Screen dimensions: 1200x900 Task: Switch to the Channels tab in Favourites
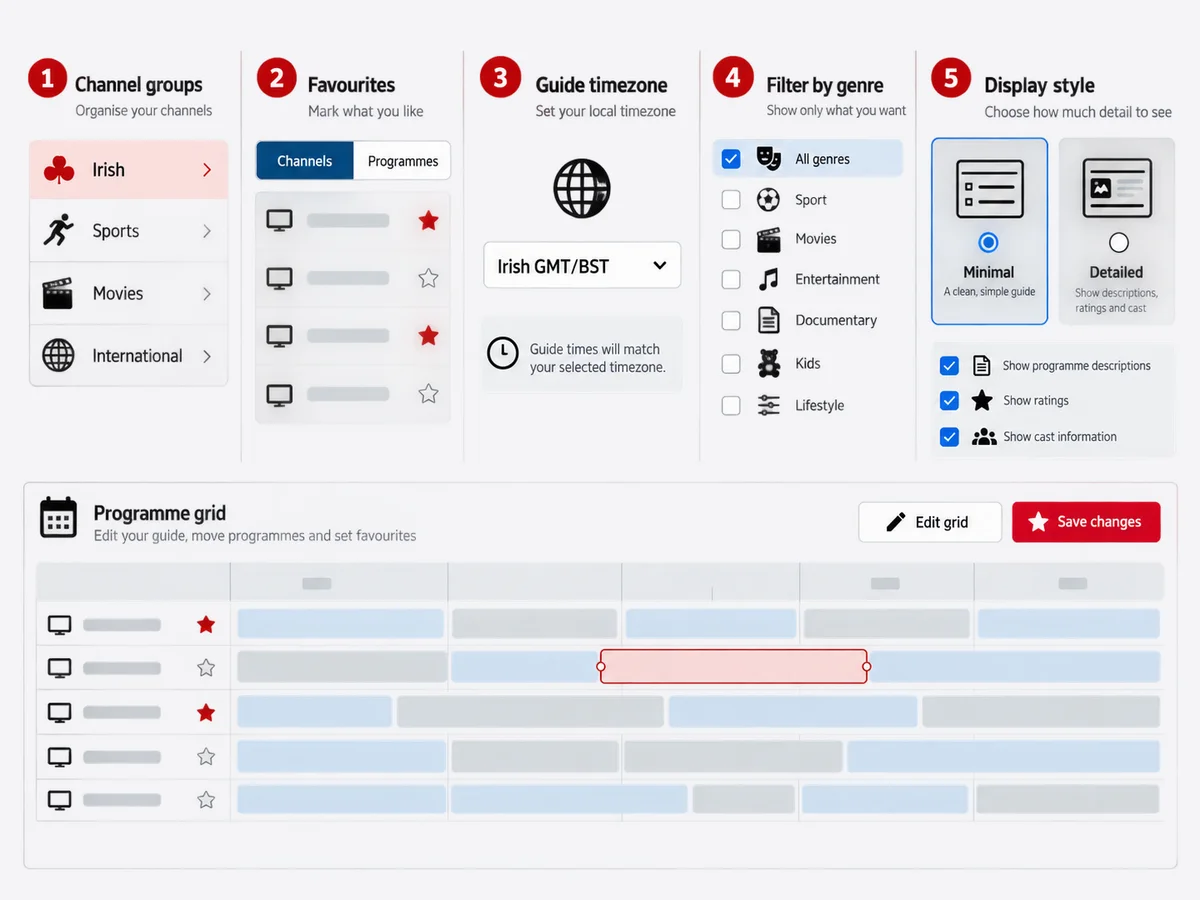point(305,160)
